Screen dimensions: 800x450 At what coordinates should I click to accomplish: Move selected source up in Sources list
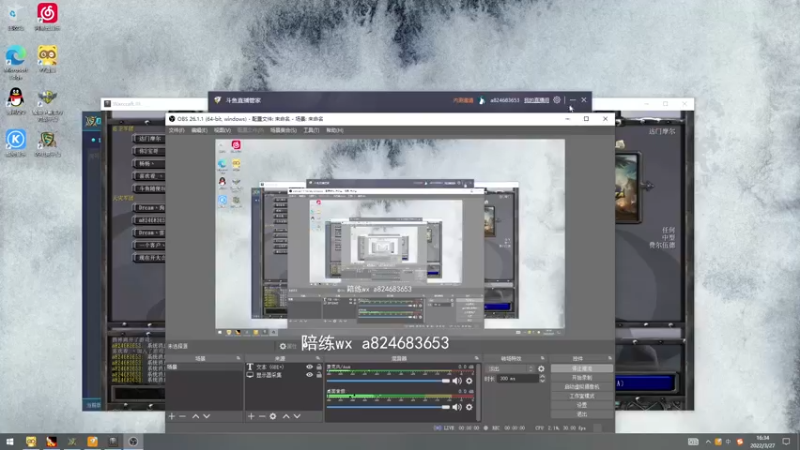(x=286, y=417)
